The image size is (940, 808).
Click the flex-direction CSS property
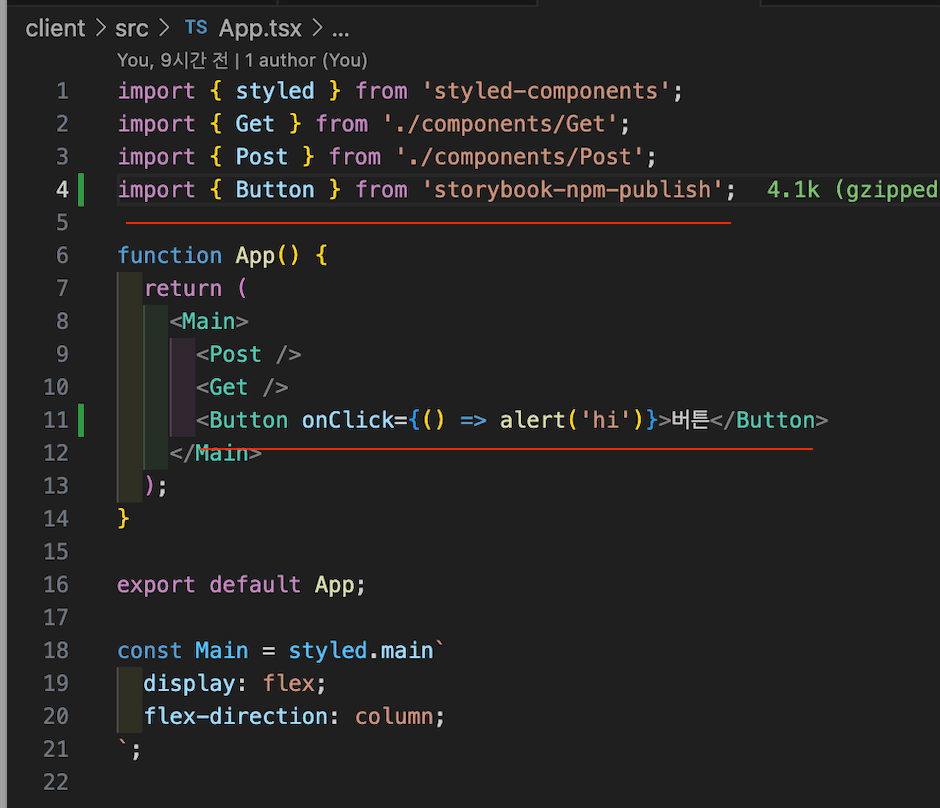235,716
